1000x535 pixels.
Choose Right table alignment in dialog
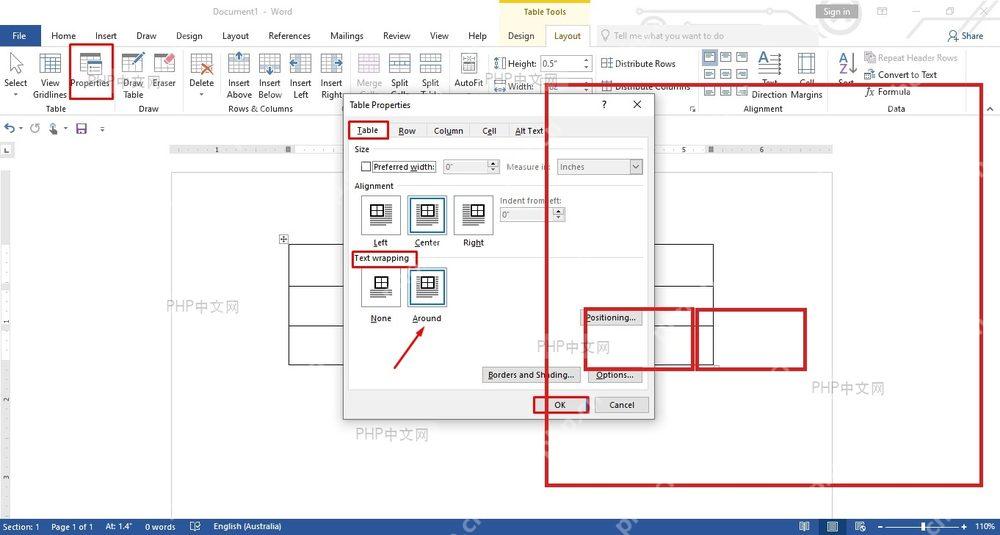pos(473,215)
